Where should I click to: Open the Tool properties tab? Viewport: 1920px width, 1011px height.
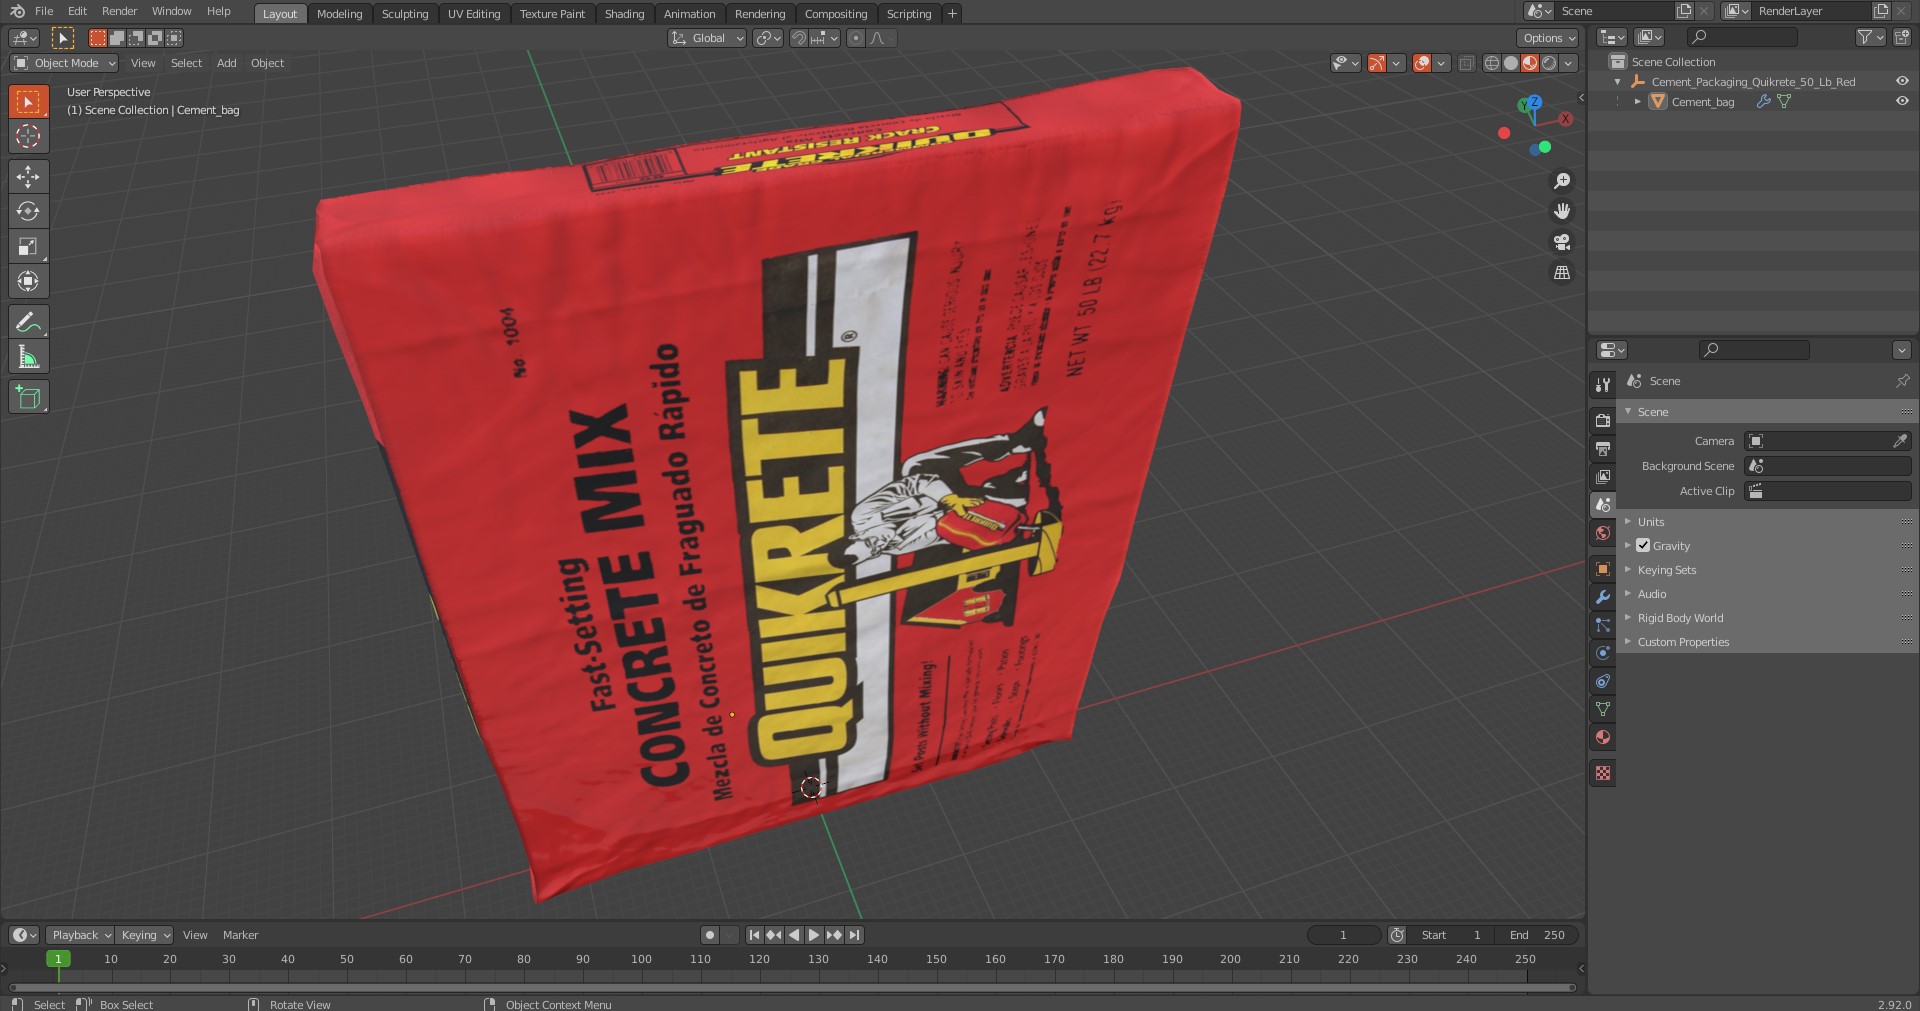point(1603,385)
